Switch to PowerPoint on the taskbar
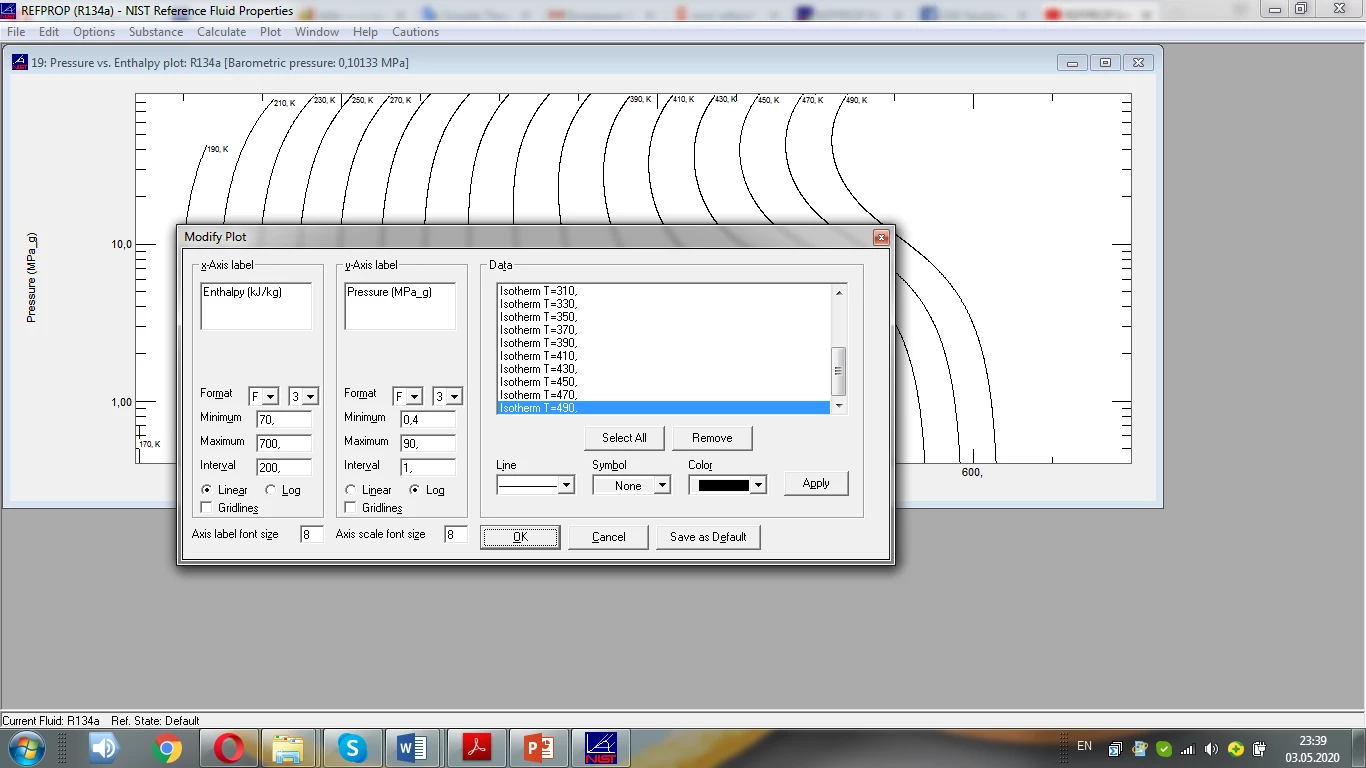 539,748
